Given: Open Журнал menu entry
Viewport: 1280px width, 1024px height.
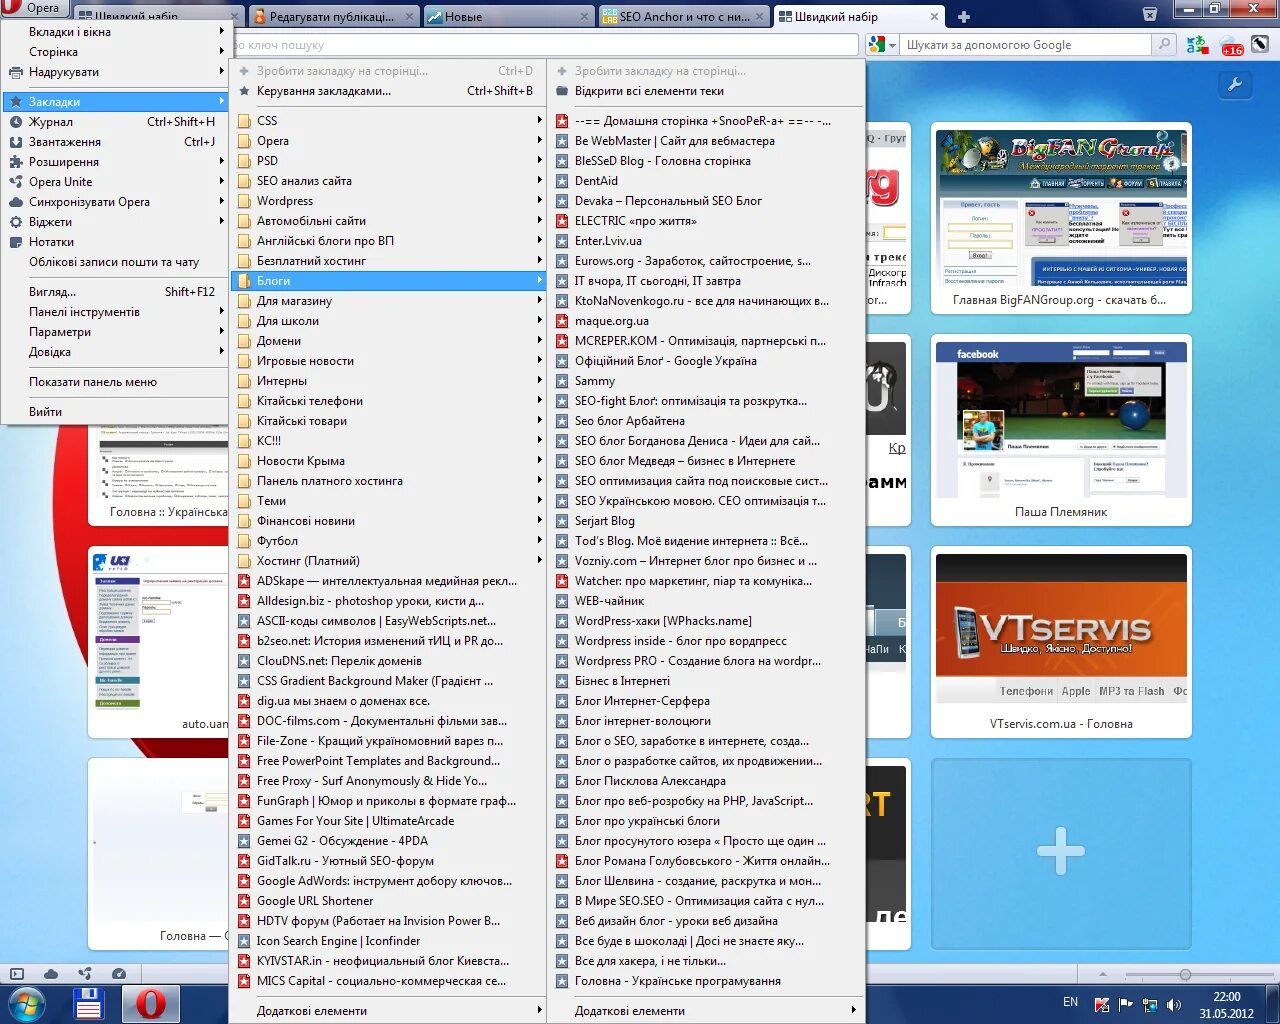Looking at the screenshot, I should (x=116, y=122).
